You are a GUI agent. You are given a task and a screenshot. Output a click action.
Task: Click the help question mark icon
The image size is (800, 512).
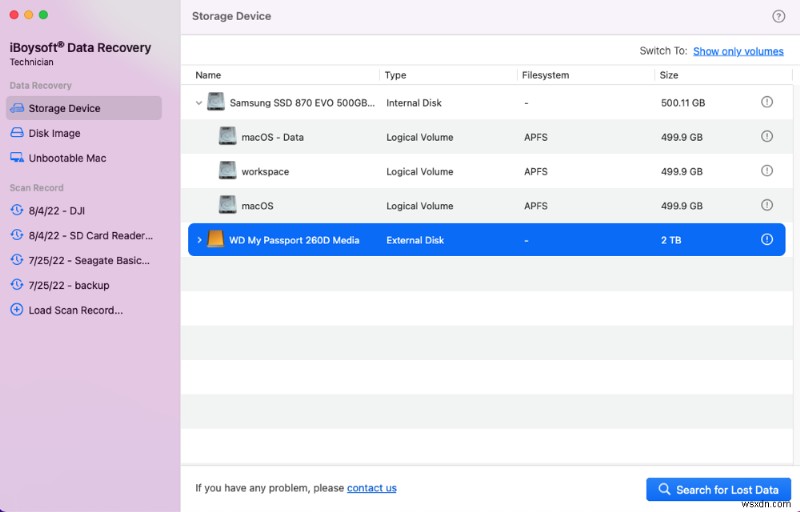[x=779, y=16]
